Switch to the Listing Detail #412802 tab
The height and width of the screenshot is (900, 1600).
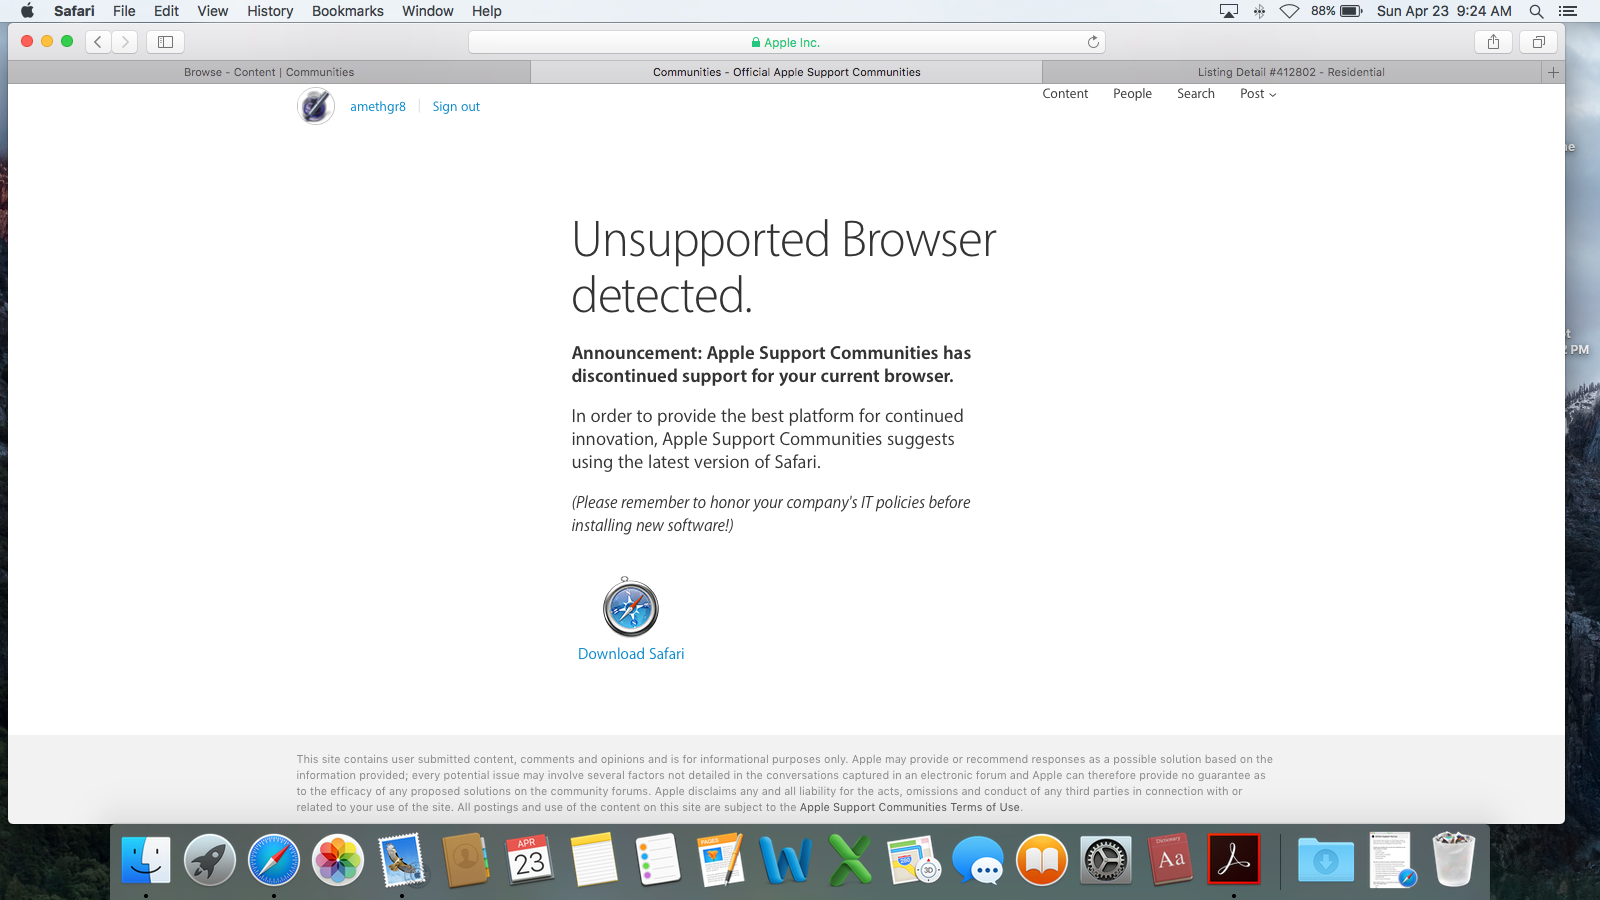click(1291, 72)
